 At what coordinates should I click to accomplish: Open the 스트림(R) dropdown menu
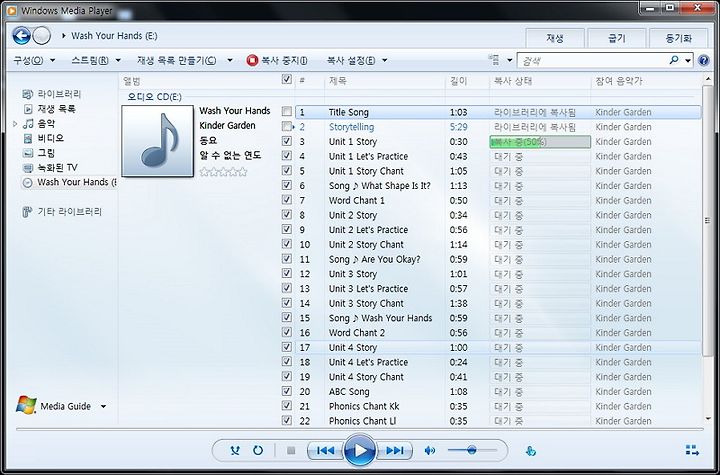click(96, 60)
